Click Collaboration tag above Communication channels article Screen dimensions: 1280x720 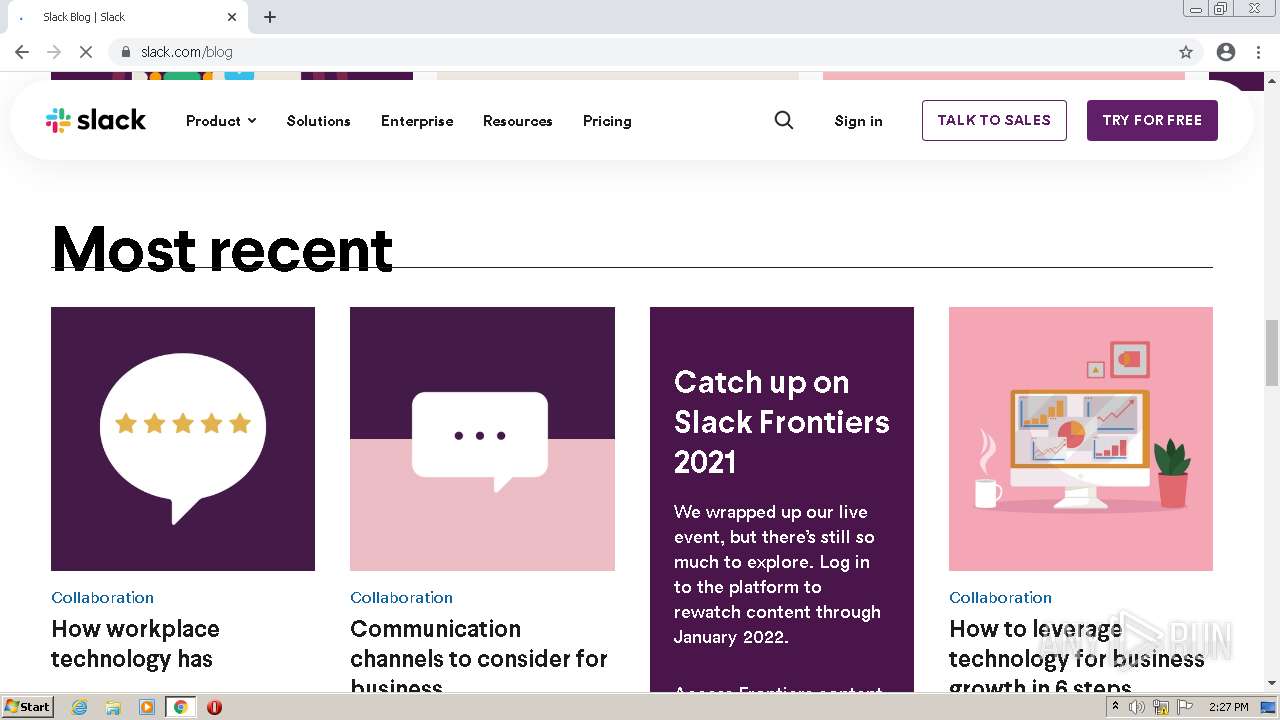(401, 597)
